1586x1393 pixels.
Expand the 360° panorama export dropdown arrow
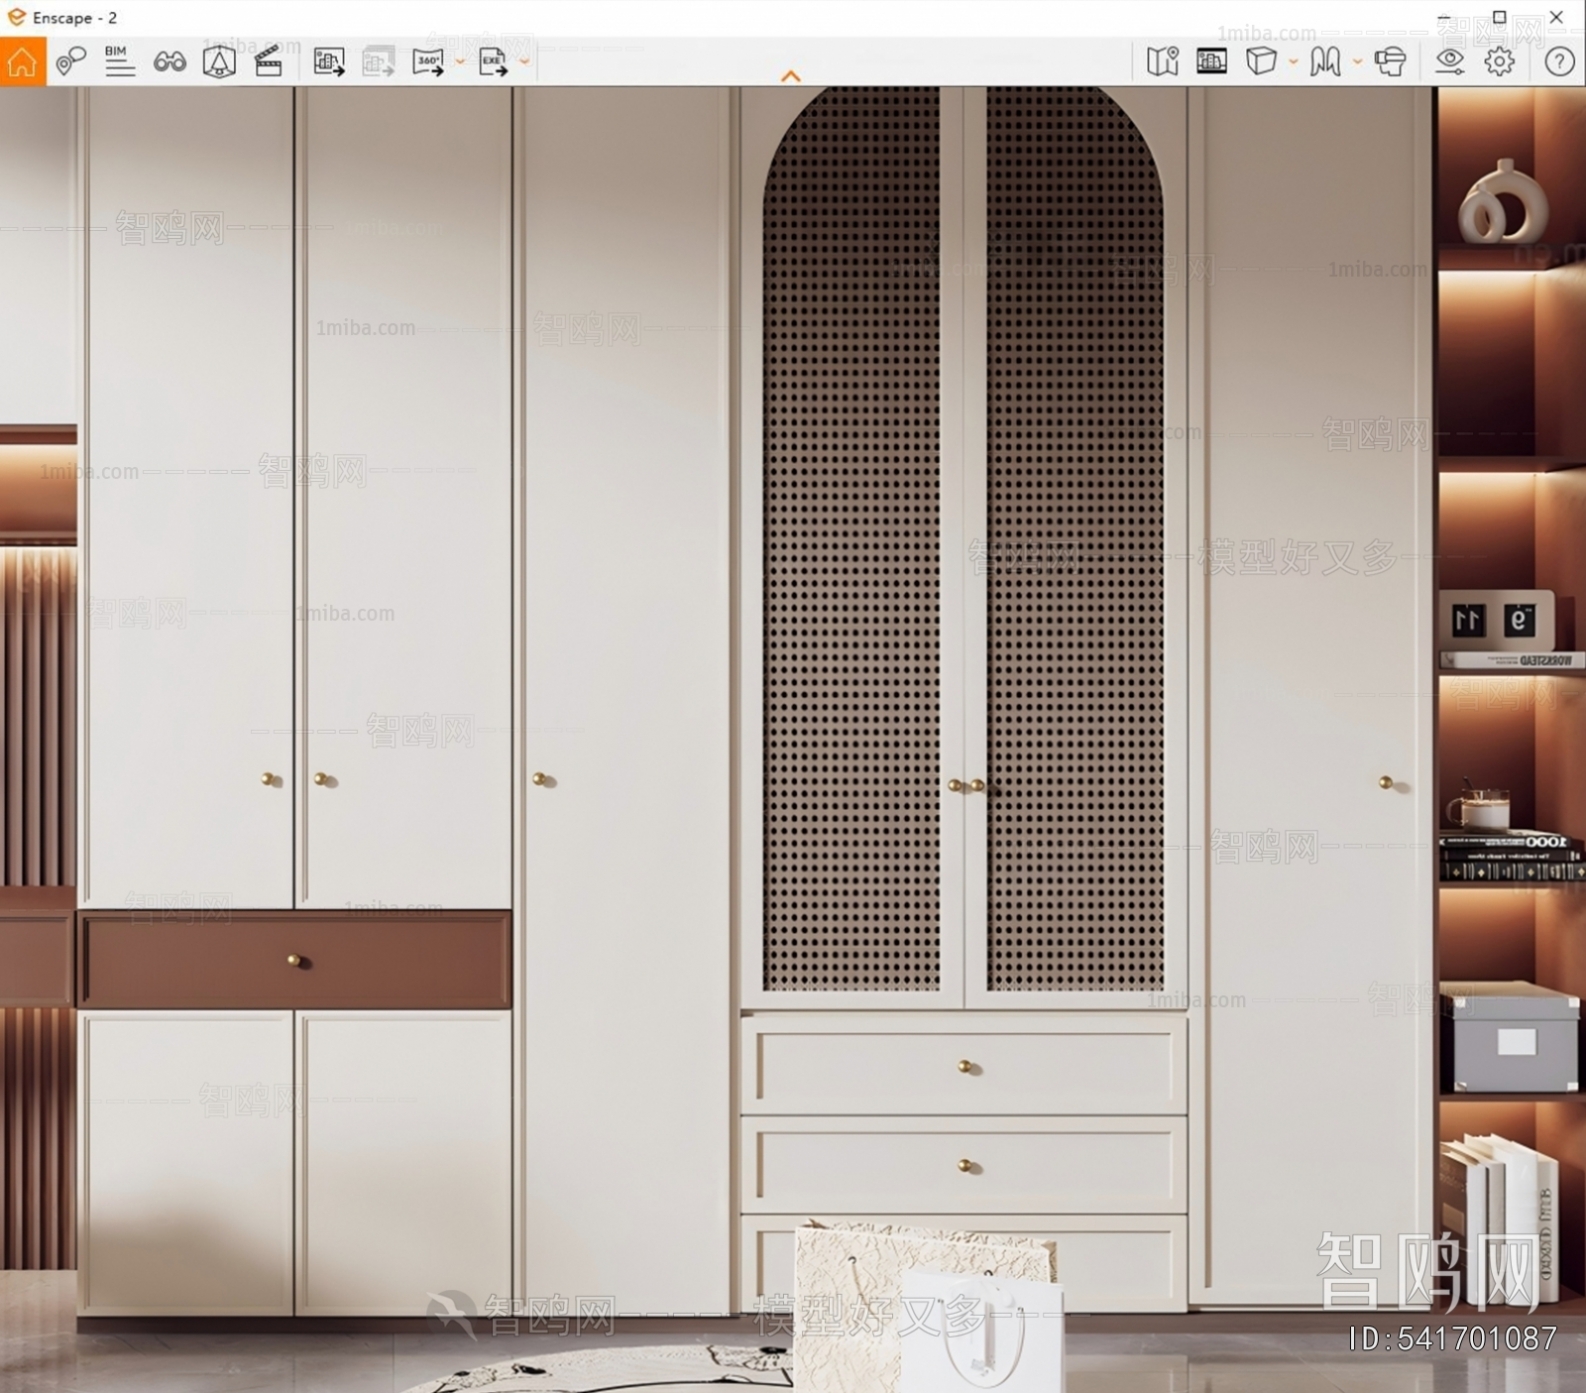[460, 62]
